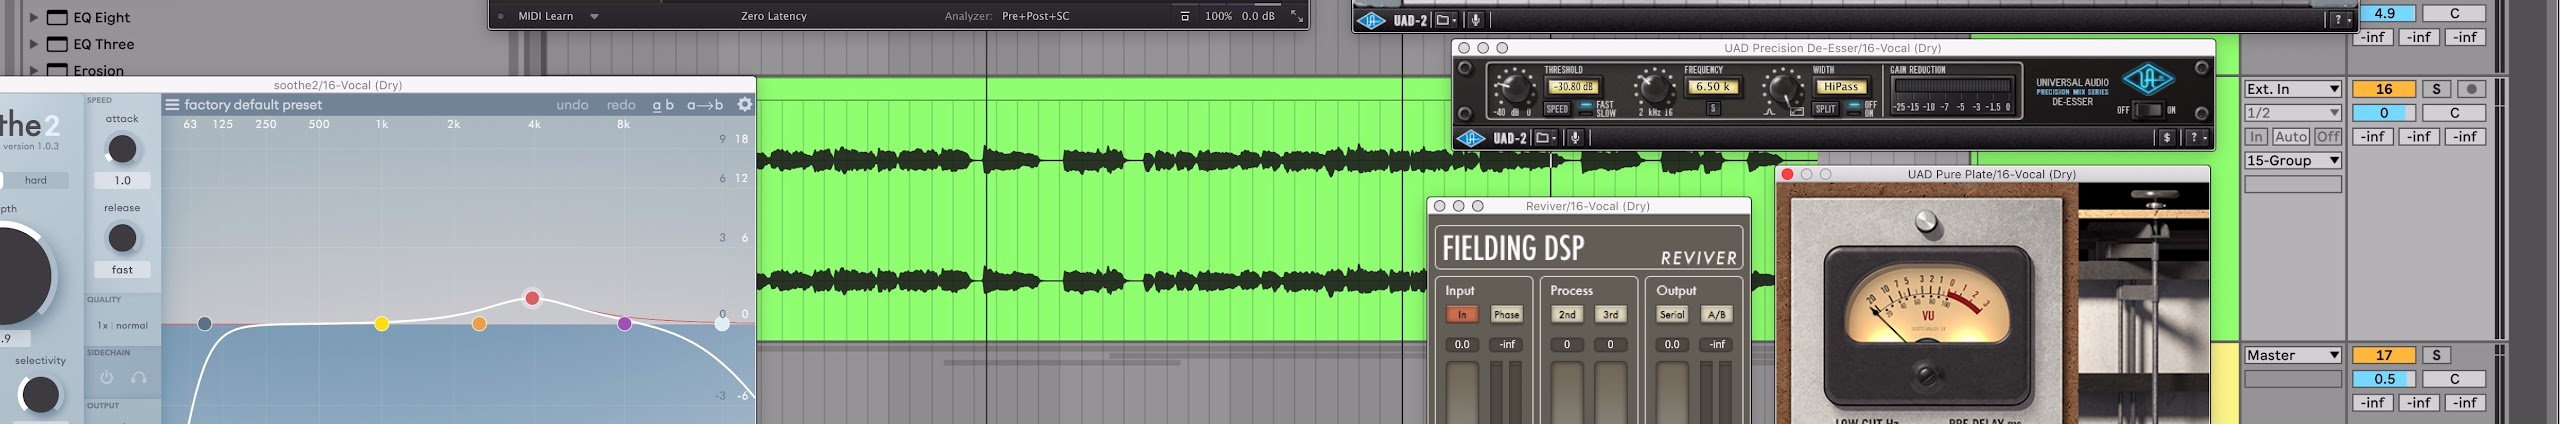The image size is (2560, 424).
Task: Open the 15-Group output routing dropdown
Action: click(2292, 160)
